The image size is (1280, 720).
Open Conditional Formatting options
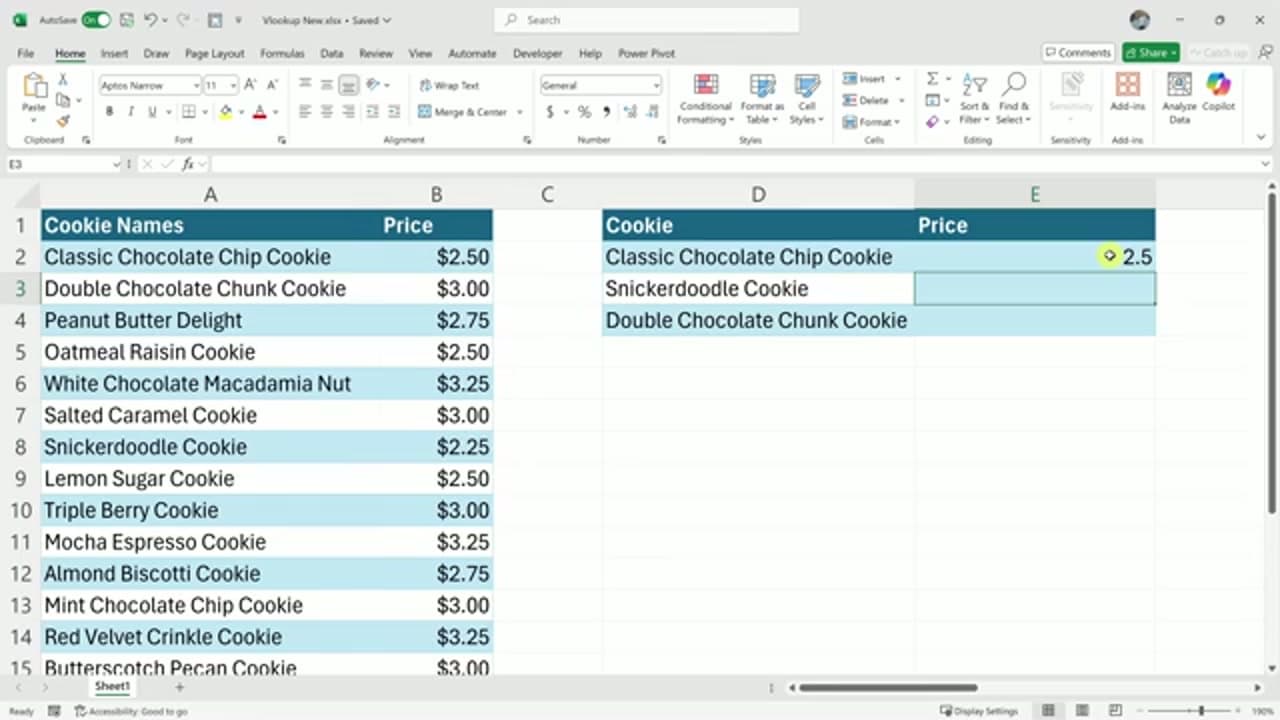point(705,99)
